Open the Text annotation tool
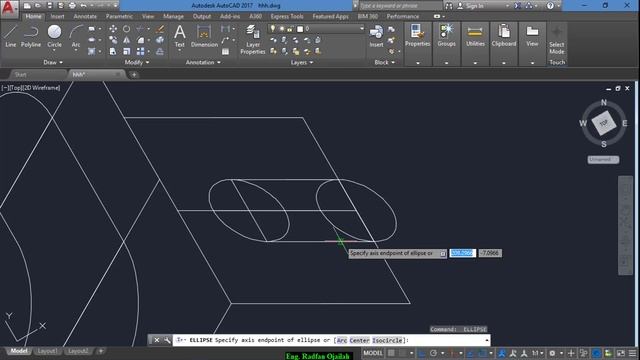This screenshot has width=640, height=360. [180, 36]
